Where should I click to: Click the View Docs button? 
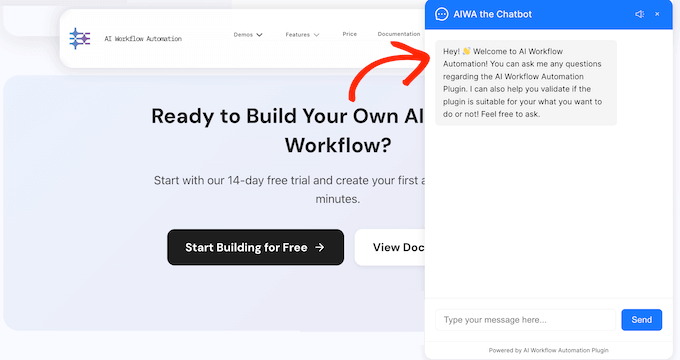tap(390, 247)
